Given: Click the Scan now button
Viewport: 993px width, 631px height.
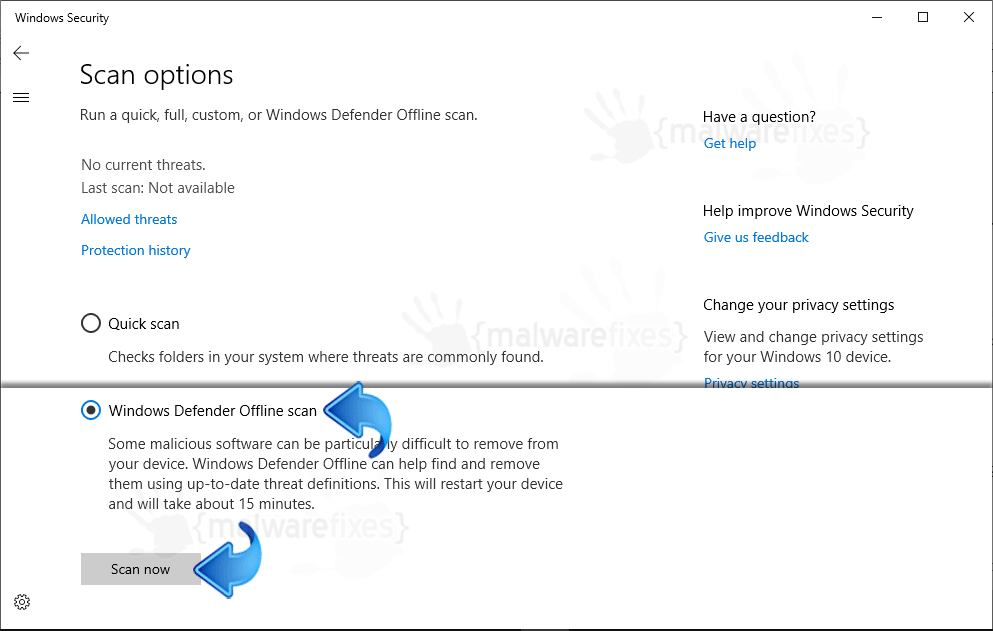Looking at the screenshot, I should (x=141, y=569).
